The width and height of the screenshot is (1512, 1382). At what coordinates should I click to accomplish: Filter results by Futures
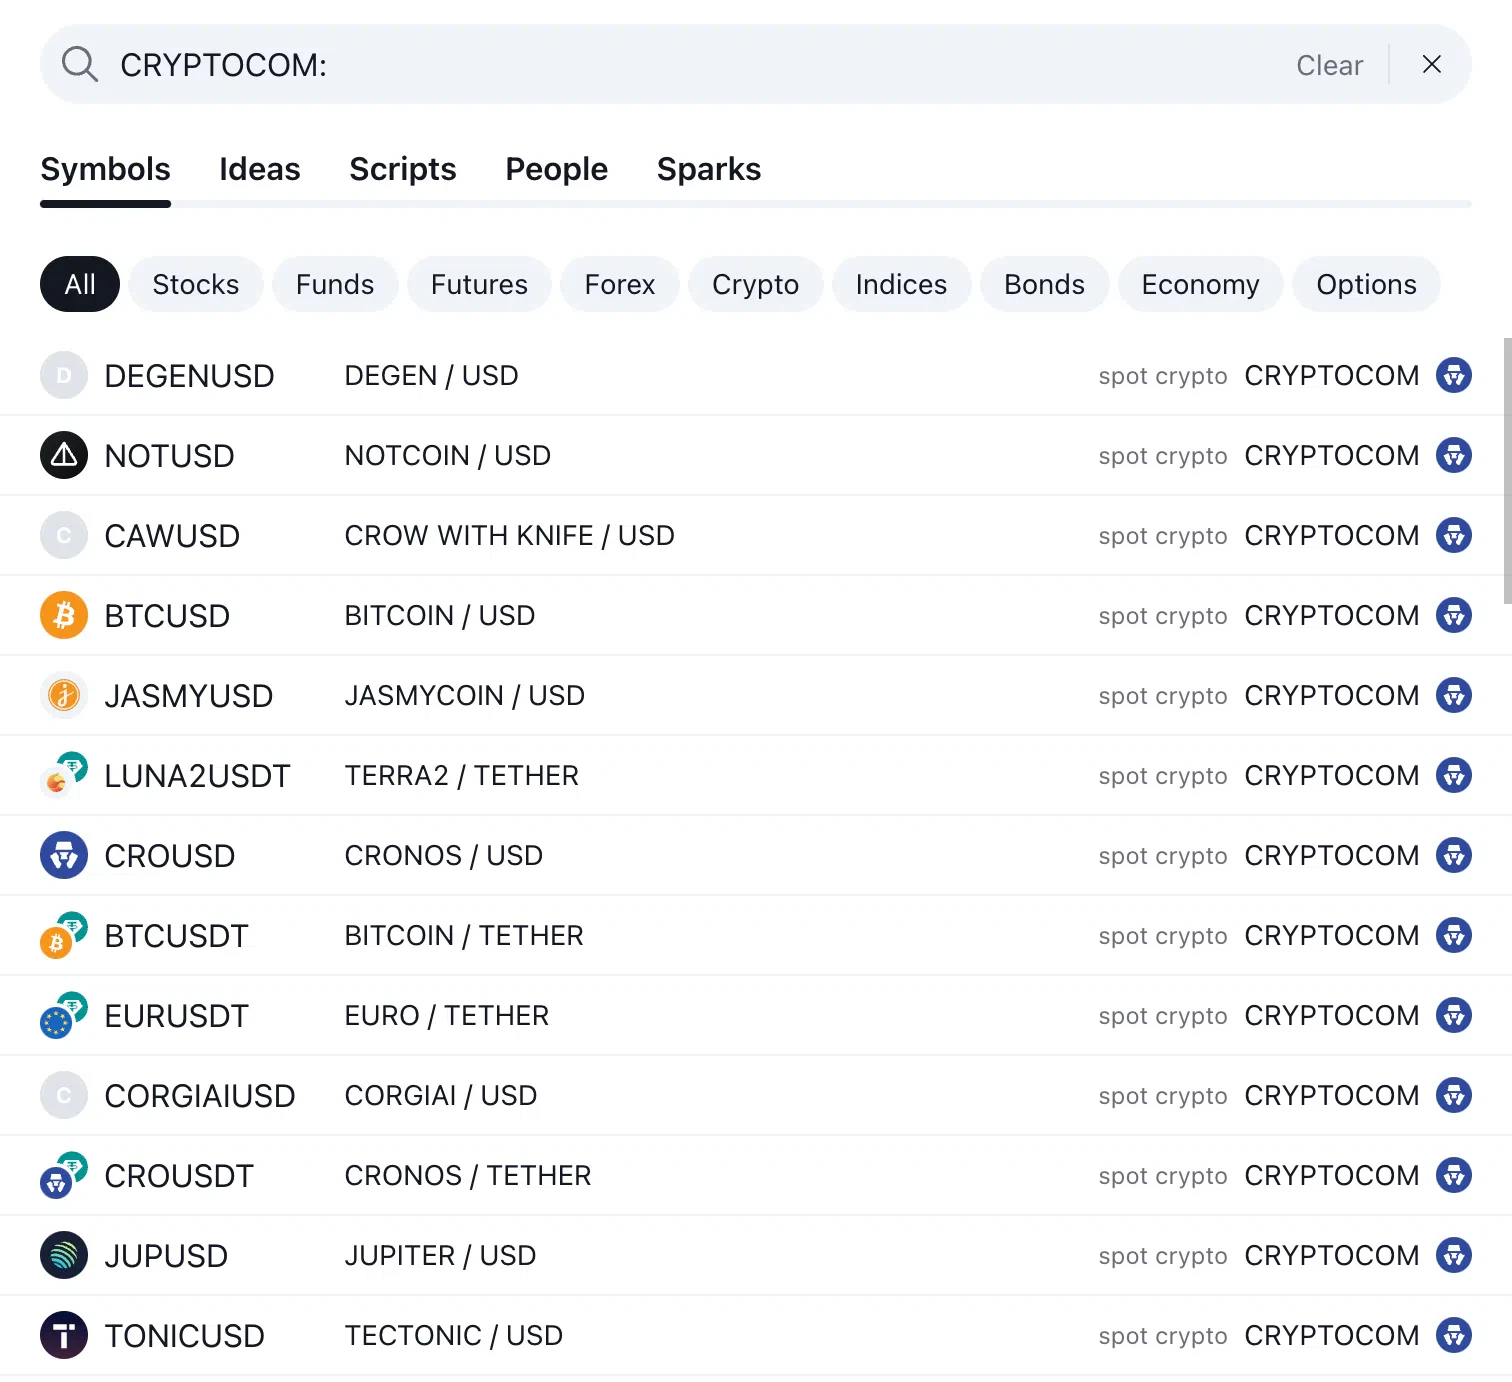click(x=479, y=284)
